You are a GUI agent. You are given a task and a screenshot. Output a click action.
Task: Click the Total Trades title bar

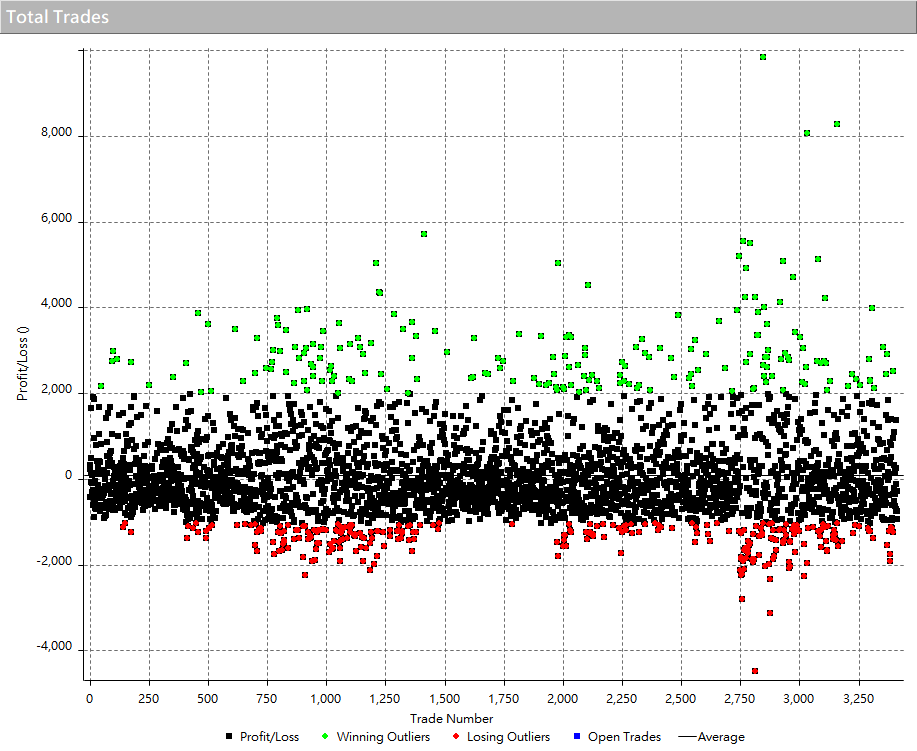[458, 17]
